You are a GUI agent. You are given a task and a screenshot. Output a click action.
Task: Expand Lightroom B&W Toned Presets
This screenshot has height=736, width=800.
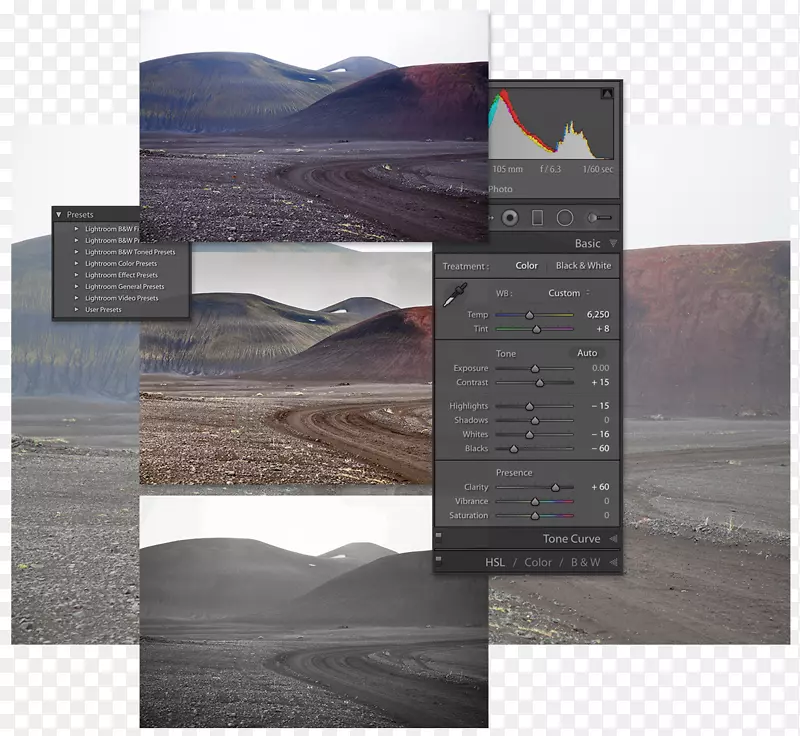(77, 251)
